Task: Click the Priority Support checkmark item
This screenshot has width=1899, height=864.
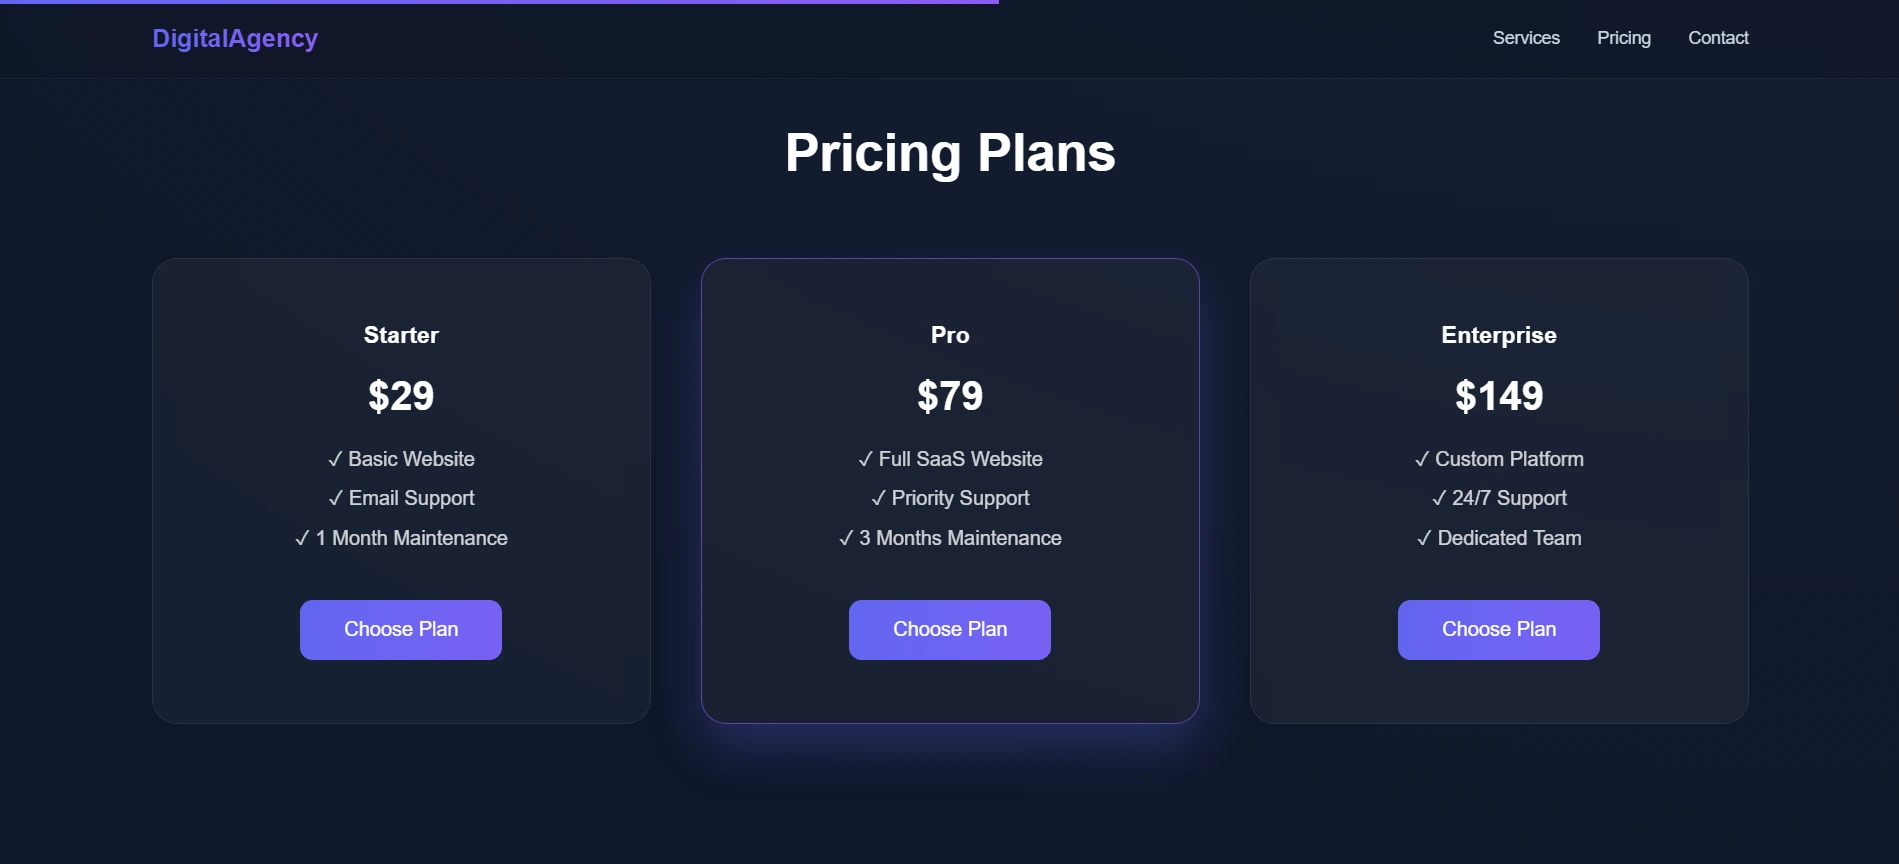Action: (950, 498)
